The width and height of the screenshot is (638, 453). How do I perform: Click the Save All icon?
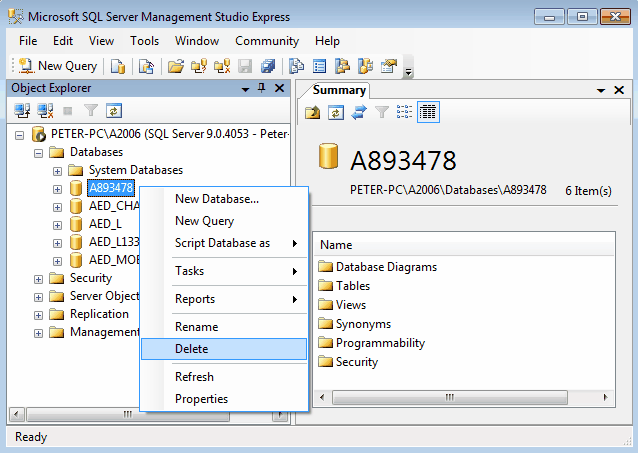coord(268,66)
